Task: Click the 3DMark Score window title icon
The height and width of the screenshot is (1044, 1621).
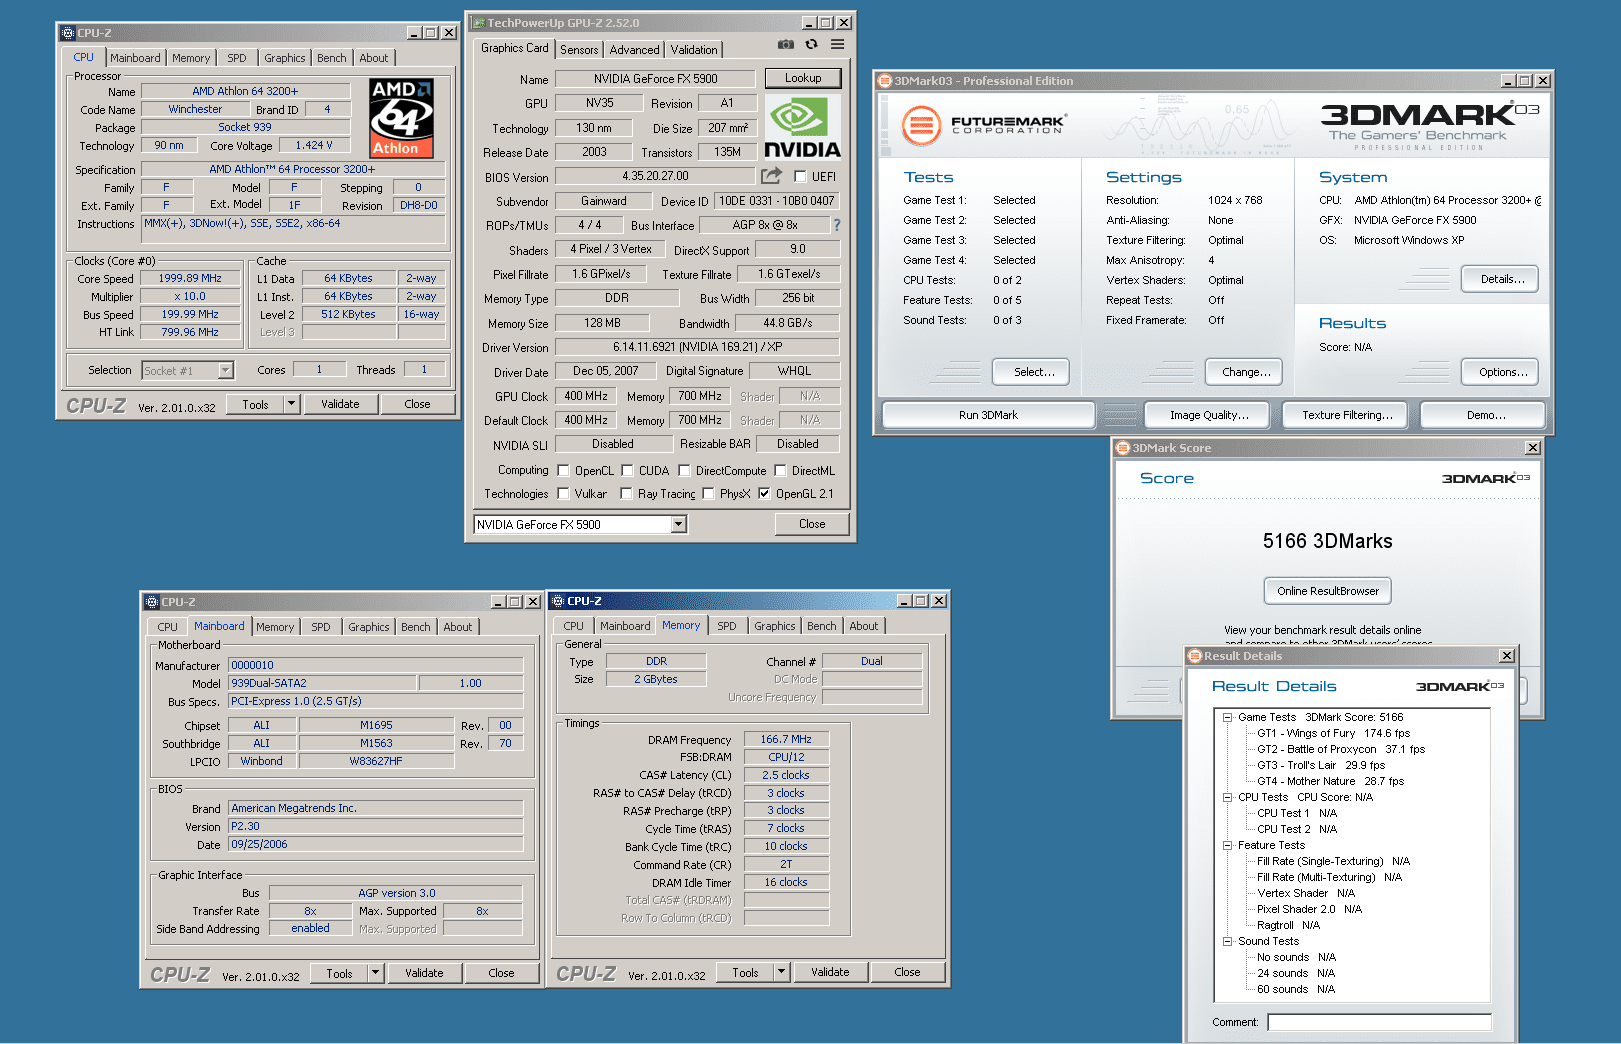Action: tap(1123, 448)
